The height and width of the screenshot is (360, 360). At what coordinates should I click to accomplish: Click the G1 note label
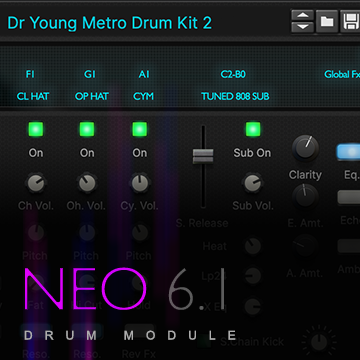point(90,74)
